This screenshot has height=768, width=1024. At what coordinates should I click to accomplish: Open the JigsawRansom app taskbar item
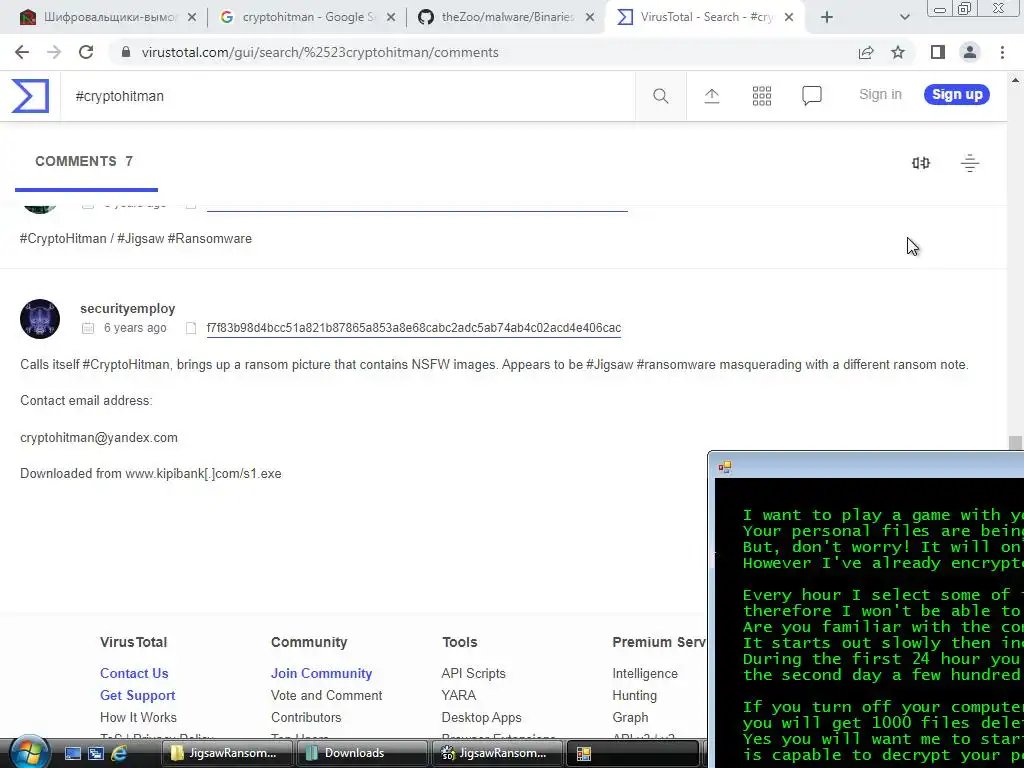pos(497,753)
